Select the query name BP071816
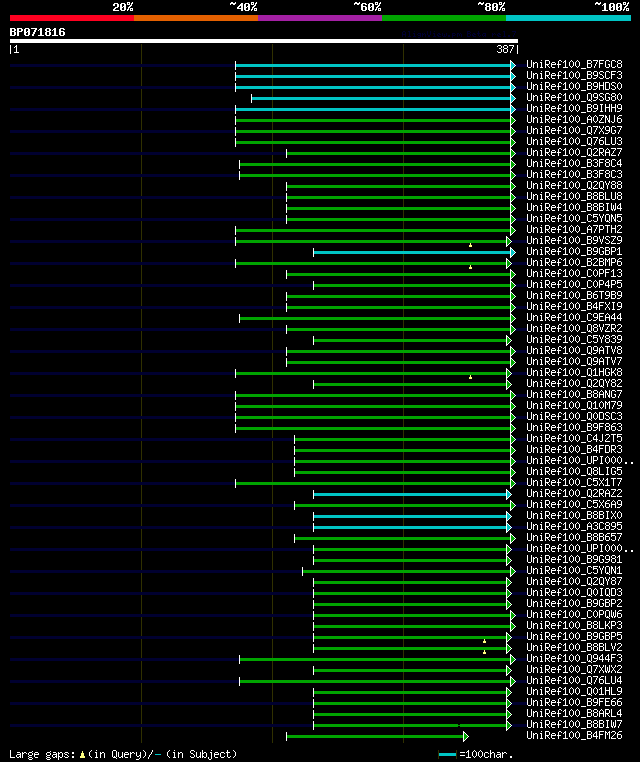 click(37, 32)
